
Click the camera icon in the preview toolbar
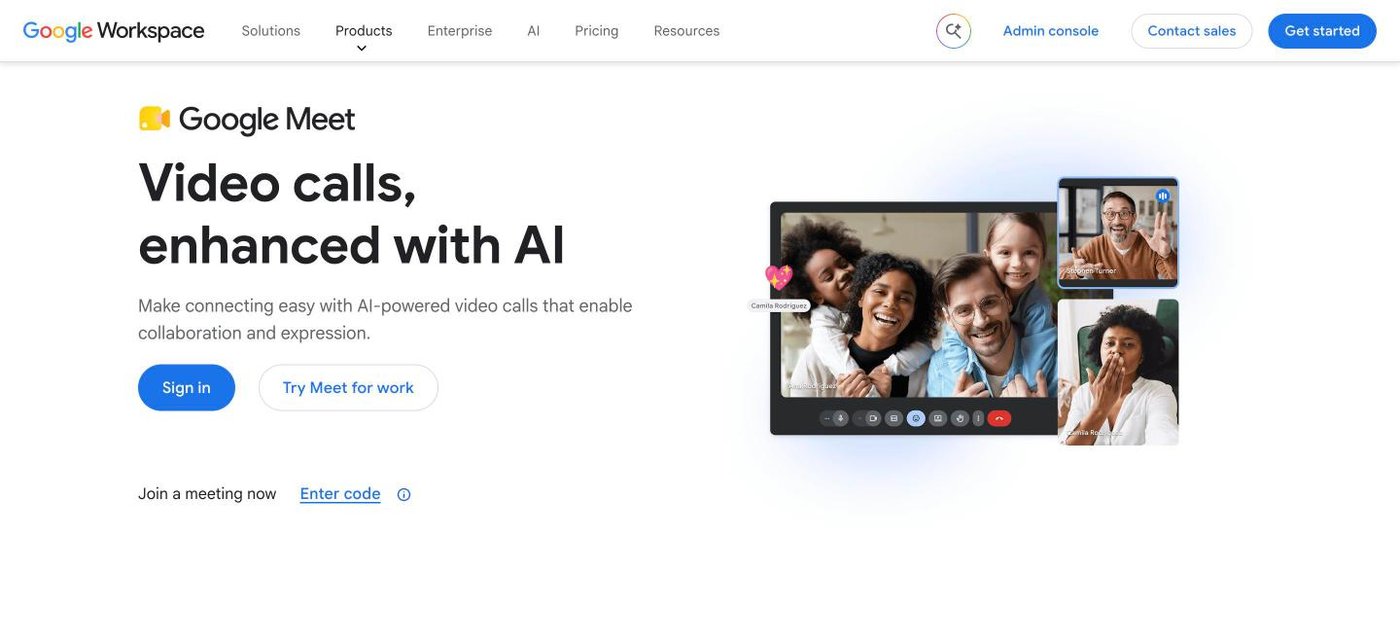873,418
